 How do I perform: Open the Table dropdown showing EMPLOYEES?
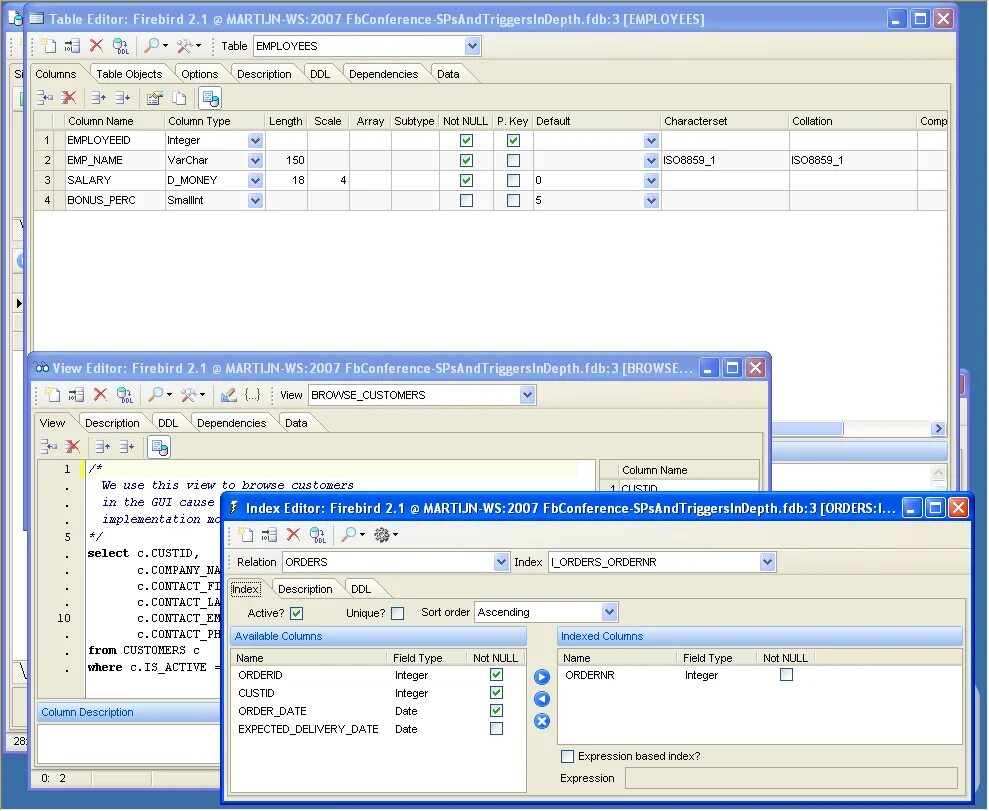point(472,45)
